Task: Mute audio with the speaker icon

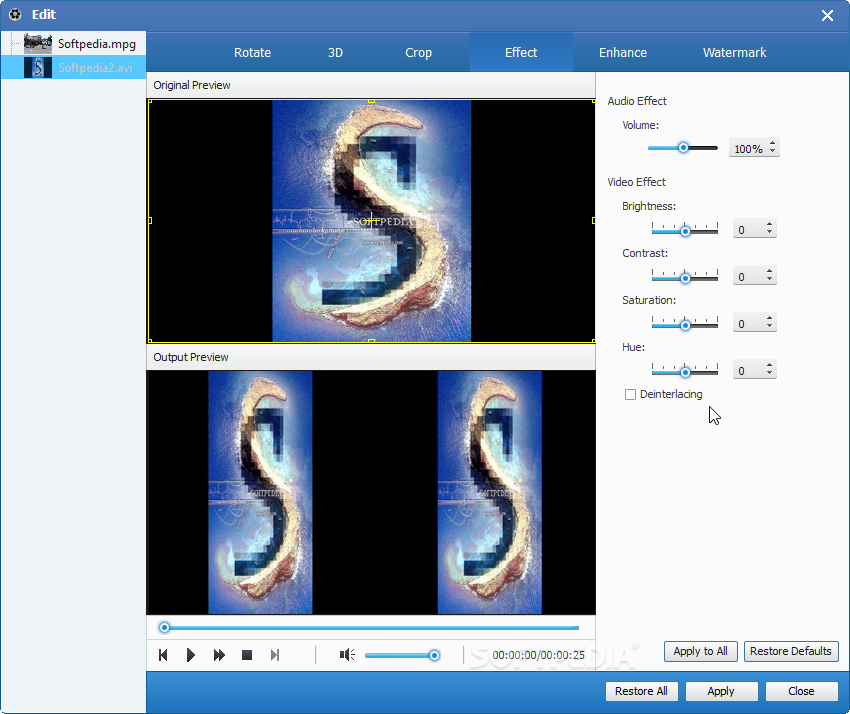Action: tap(347, 655)
